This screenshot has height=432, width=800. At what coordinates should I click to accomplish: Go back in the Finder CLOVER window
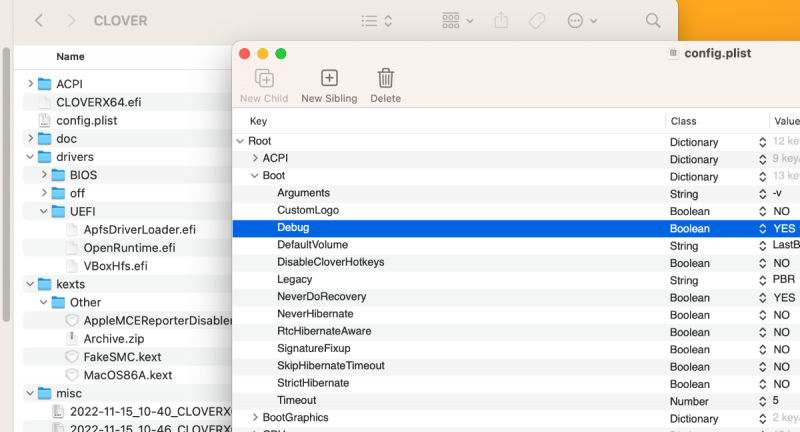(39, 21)
